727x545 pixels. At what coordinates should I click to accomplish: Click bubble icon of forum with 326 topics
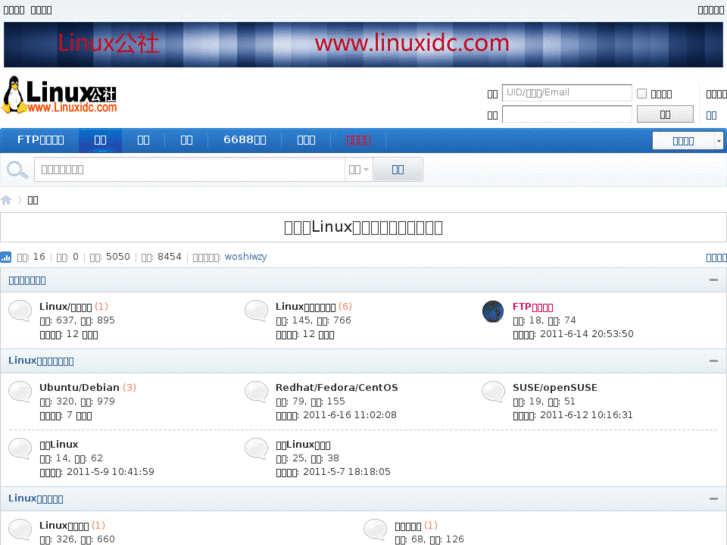[x=20, y=530]
